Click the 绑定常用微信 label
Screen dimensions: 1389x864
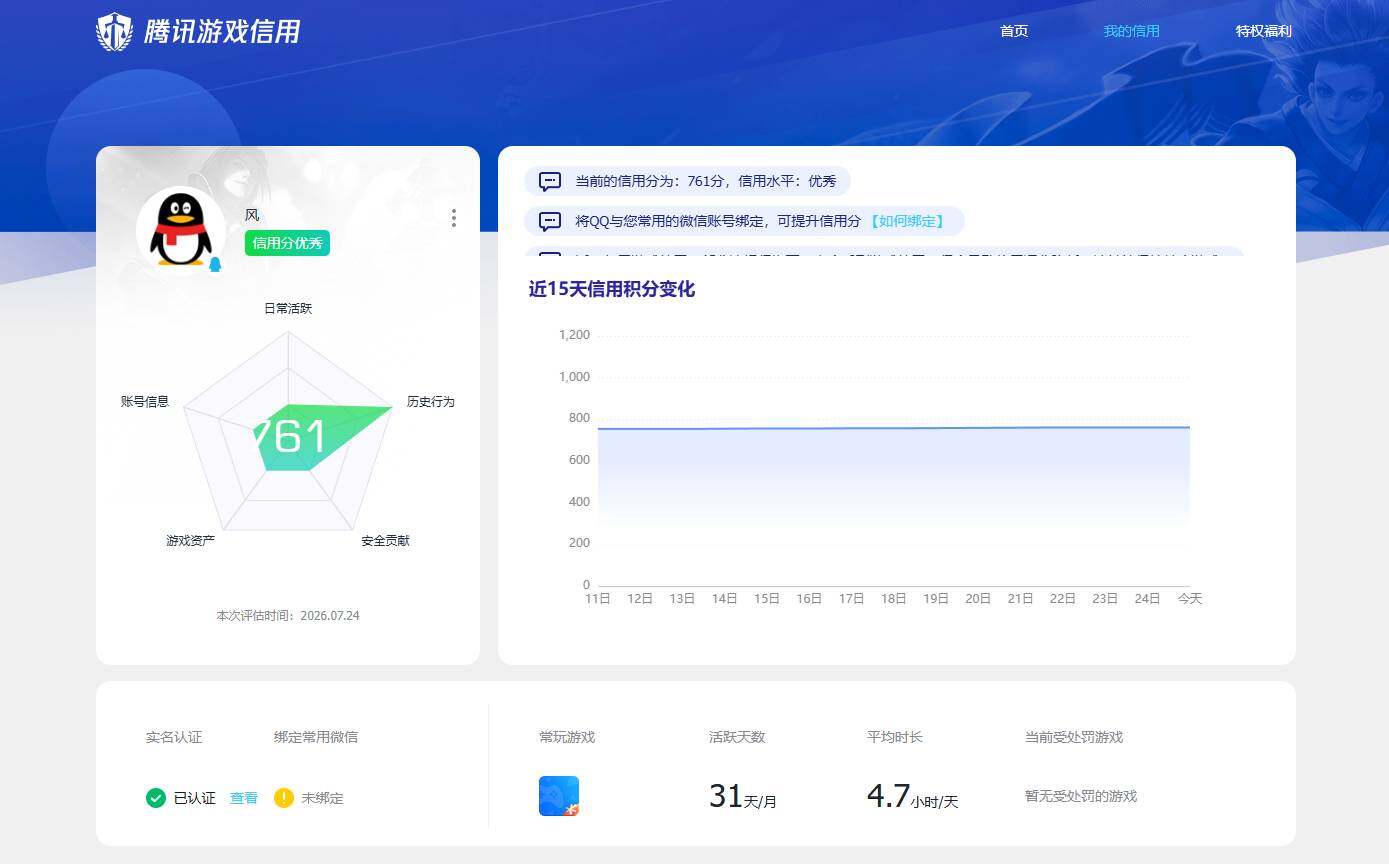pos(316,737)
